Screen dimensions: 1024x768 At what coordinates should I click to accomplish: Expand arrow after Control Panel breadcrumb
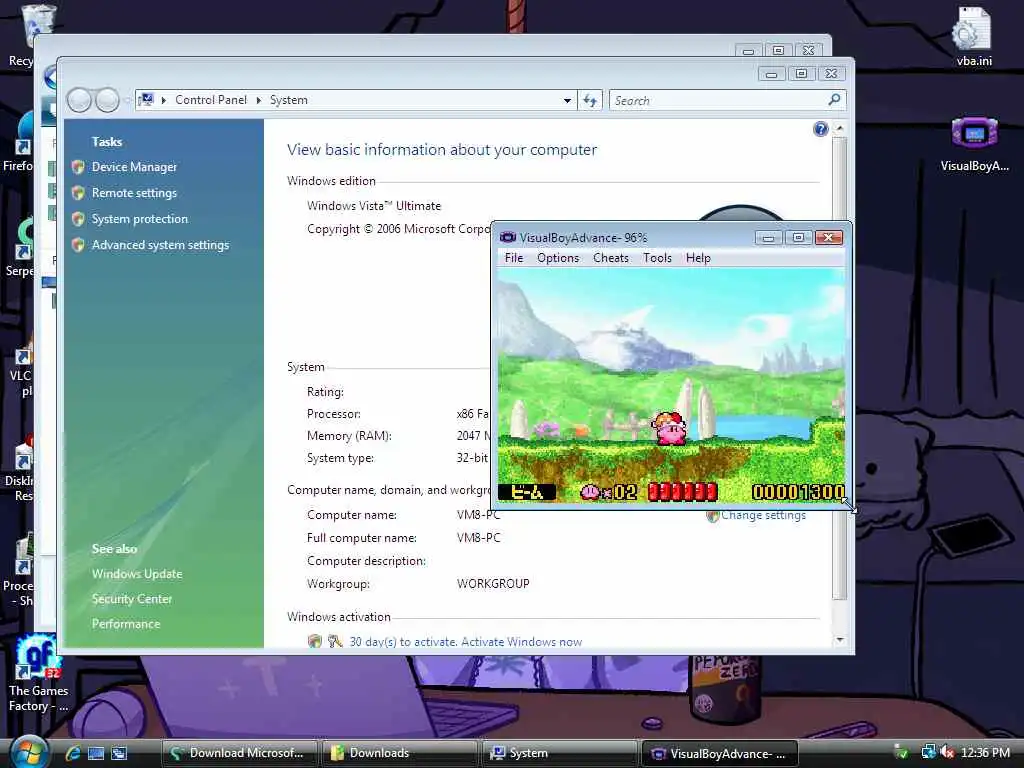point(259,101)
